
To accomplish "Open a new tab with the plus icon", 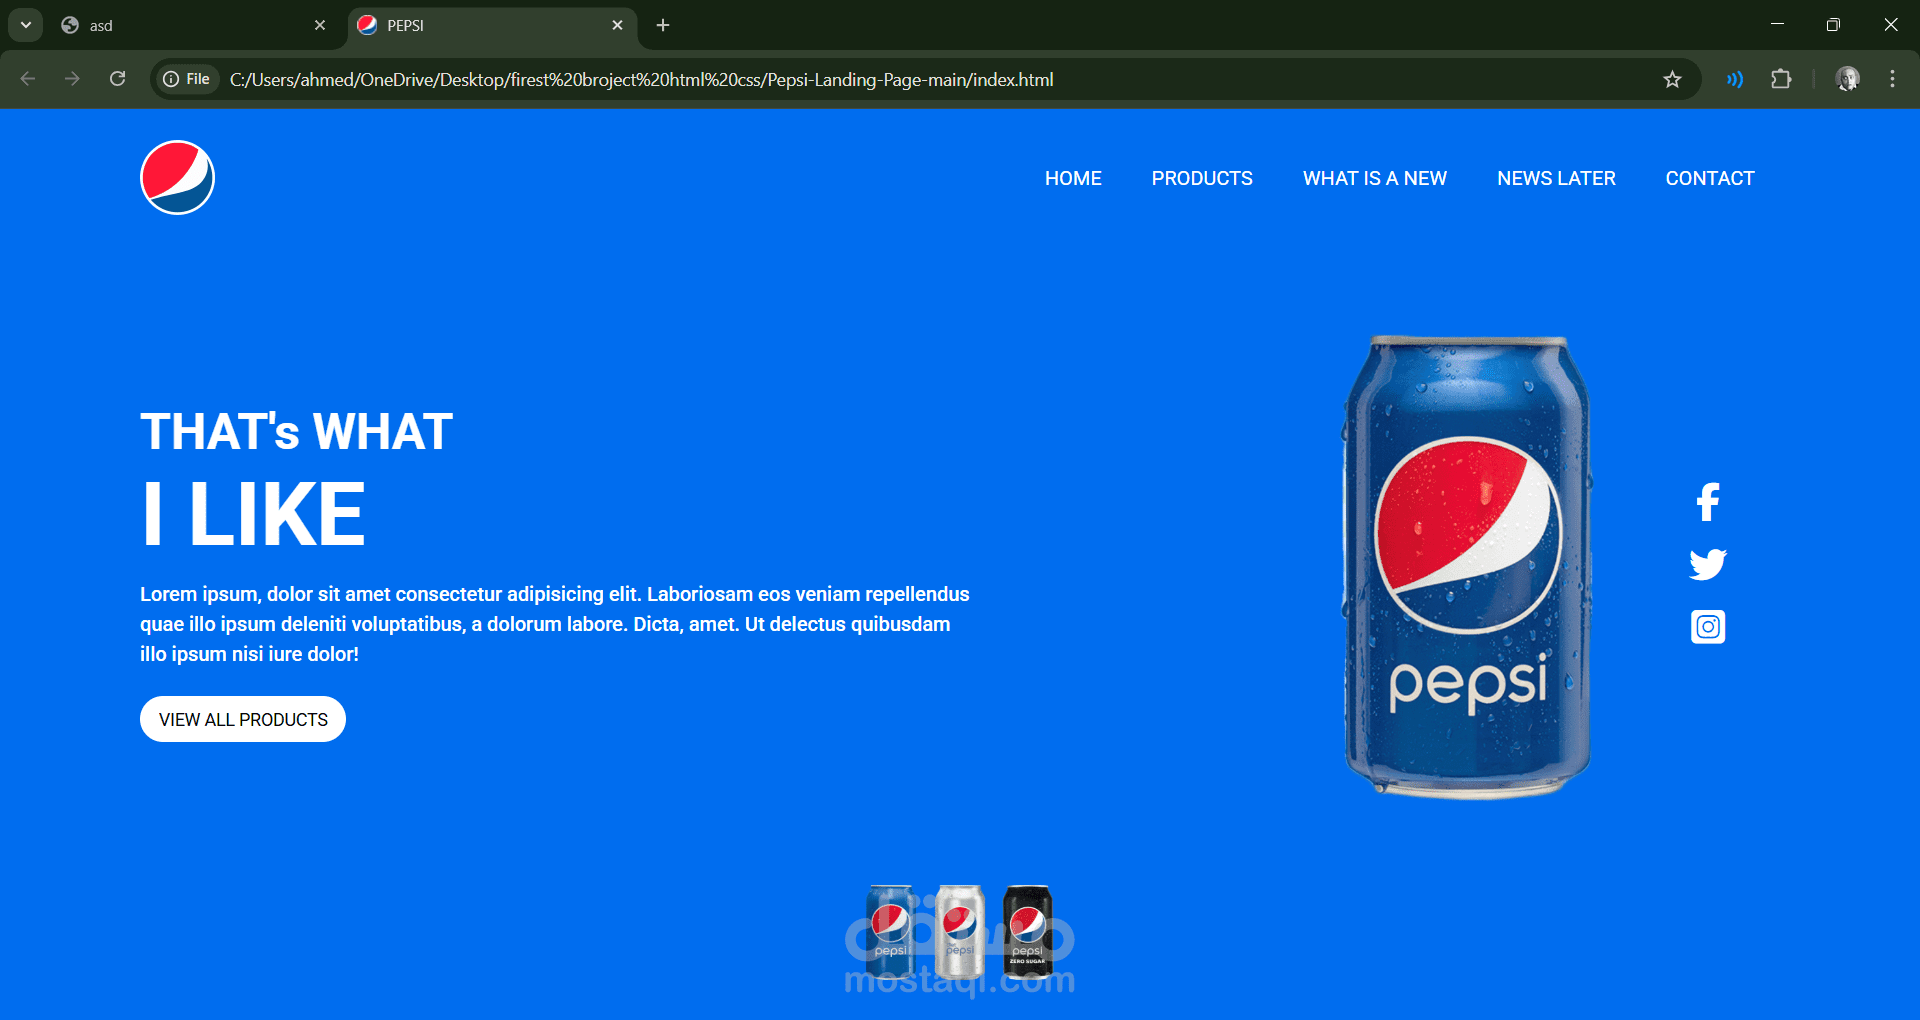I will pos(663,25).
